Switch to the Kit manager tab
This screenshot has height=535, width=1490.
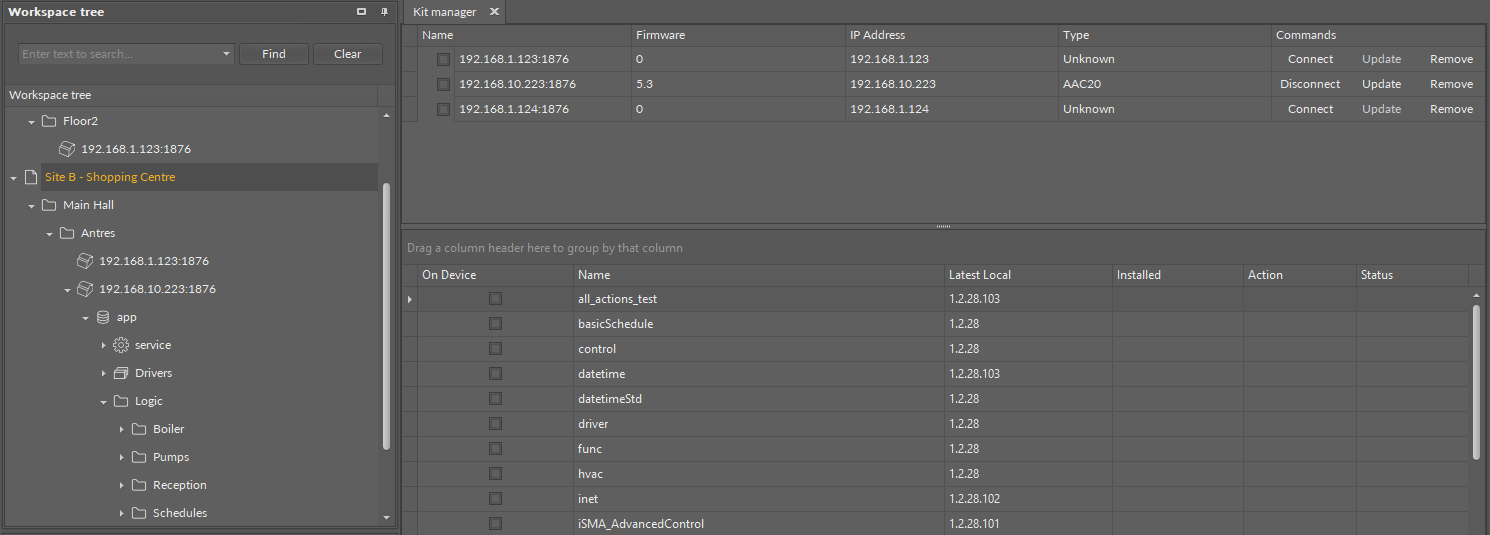(x=444, y=12)
